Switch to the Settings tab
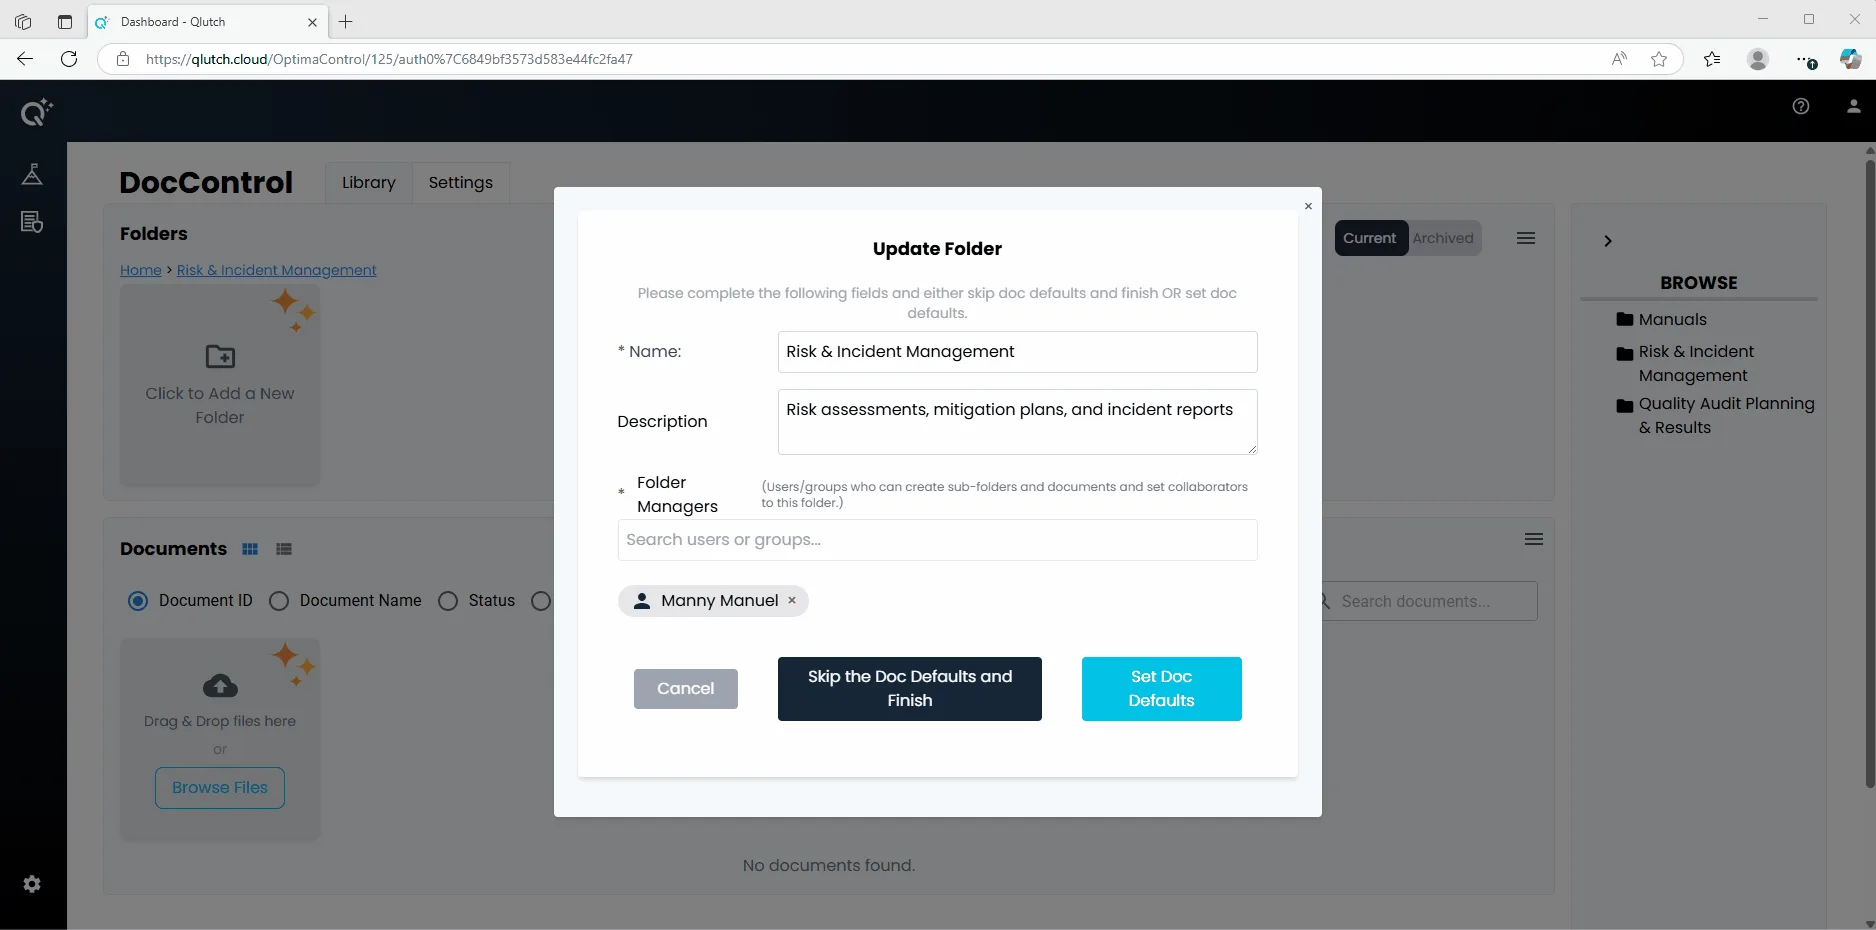This screenshot has width=1876, height=930. click(461, 182)
